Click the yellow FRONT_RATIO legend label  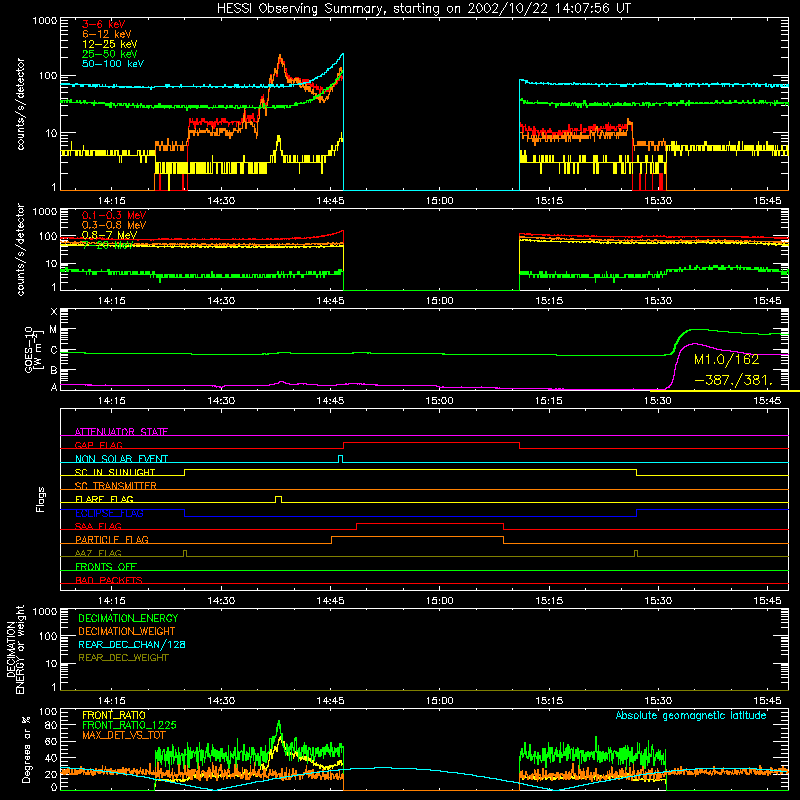coord(114,715)
